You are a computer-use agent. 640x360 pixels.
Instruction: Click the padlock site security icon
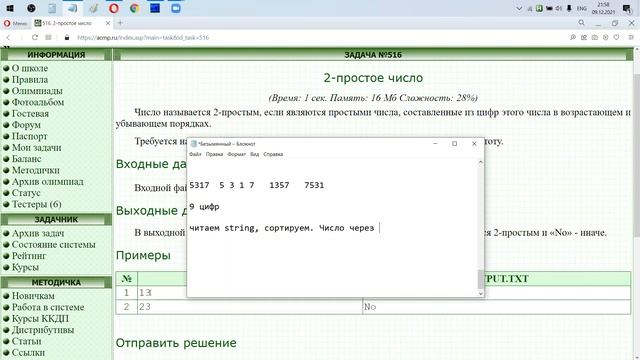click(x=67, y=38)
